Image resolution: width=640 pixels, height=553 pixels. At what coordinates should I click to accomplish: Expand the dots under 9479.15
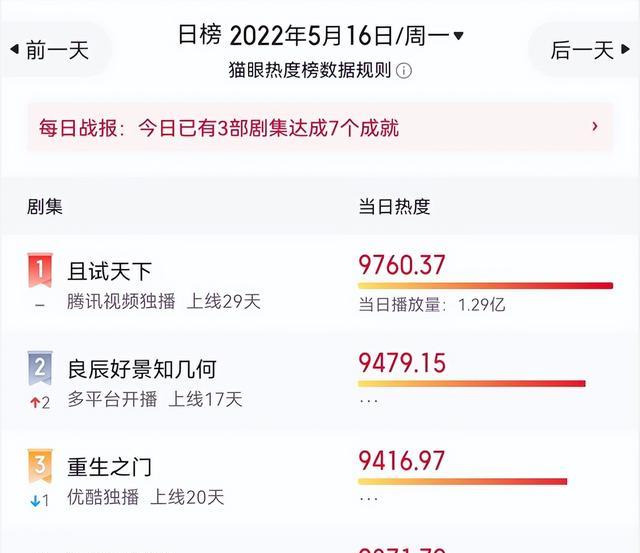click(x=369, y=402)
